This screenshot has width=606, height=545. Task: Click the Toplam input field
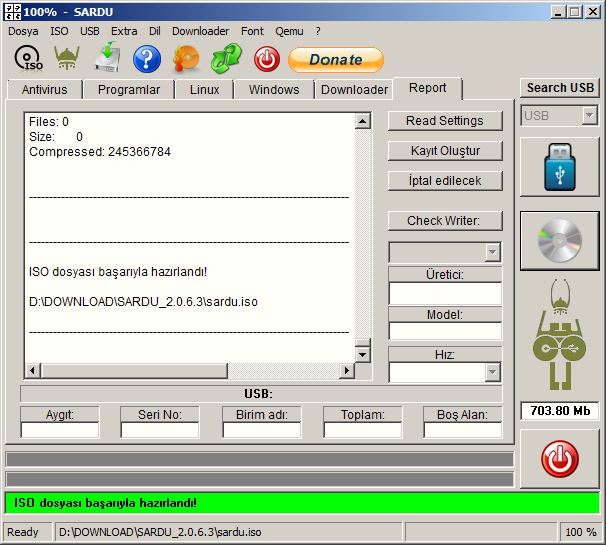click(x=363, y=430)
